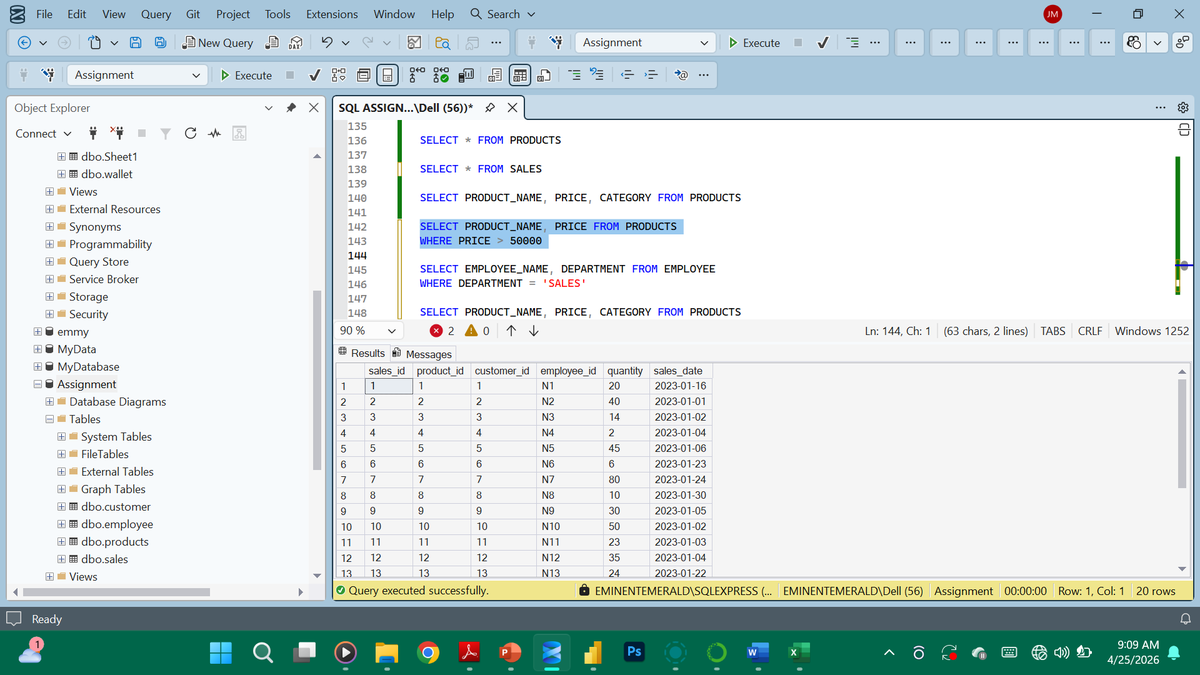Toggle Include Client Statistics
The image size is (1200, 675).
coord(466,75)
